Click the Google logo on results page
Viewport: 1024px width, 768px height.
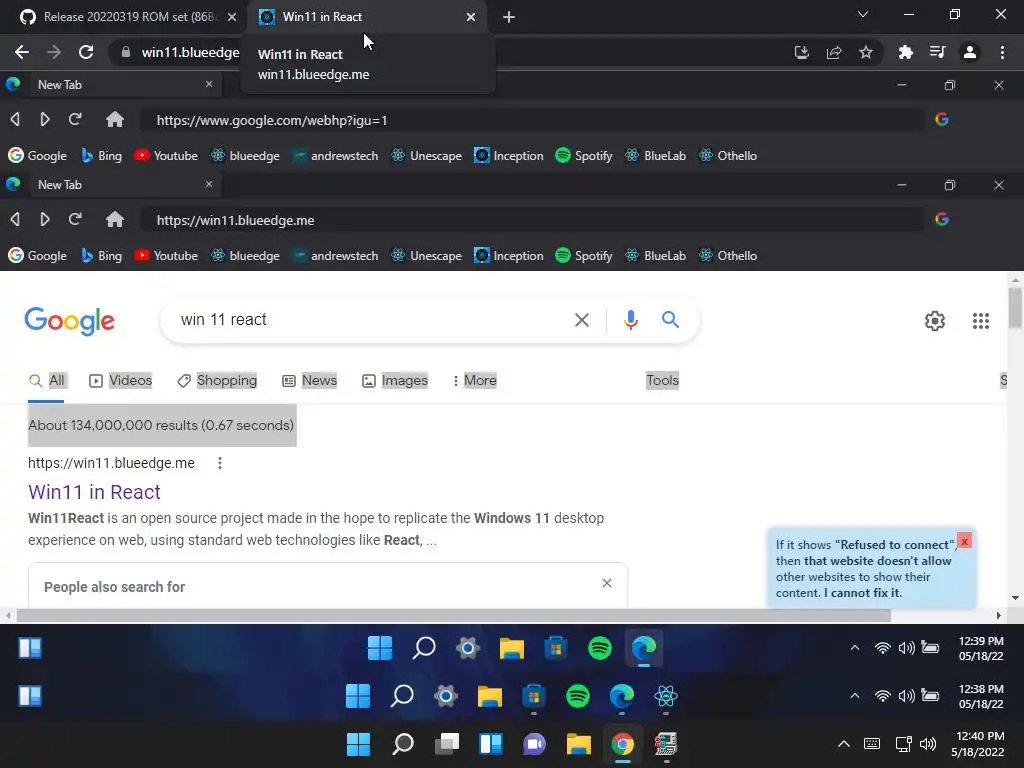(x=70, y=321)
